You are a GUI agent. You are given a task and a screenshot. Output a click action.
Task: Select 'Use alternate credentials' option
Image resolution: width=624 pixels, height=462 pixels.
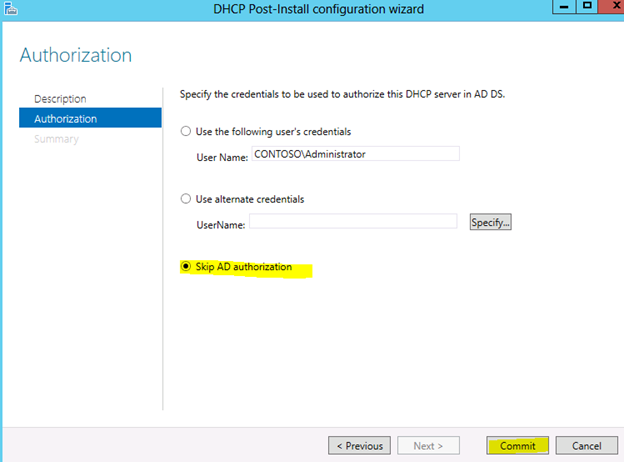(x=186, y=199)
